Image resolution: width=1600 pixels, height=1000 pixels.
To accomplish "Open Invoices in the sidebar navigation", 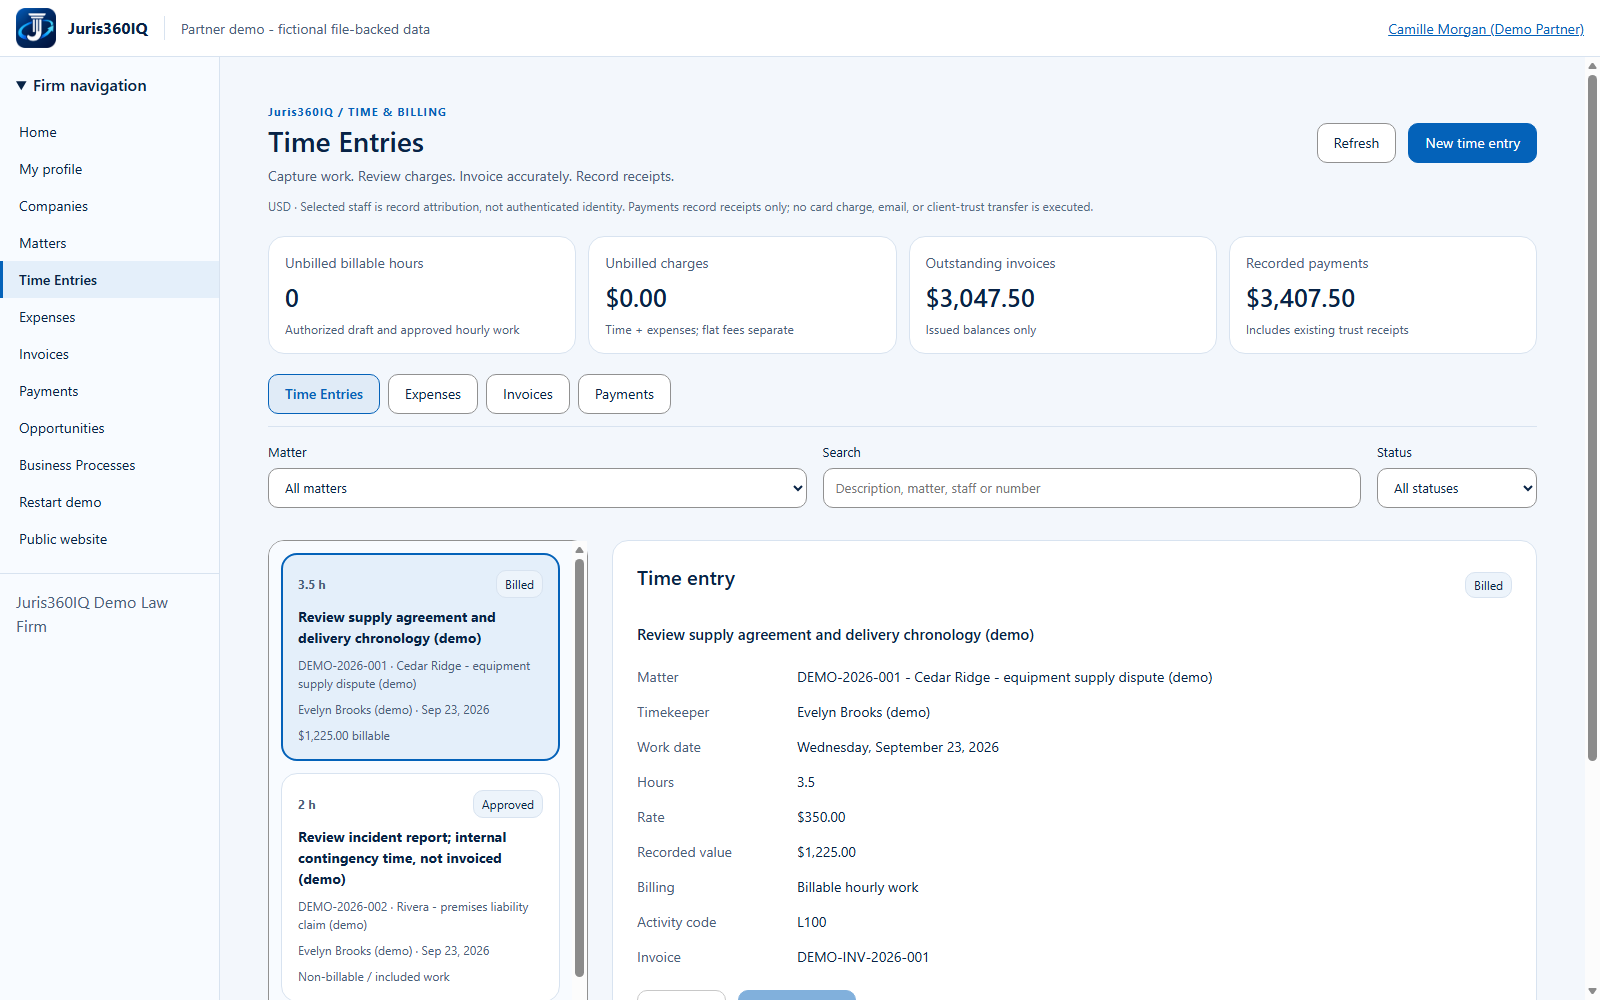I will pos(109,354).
